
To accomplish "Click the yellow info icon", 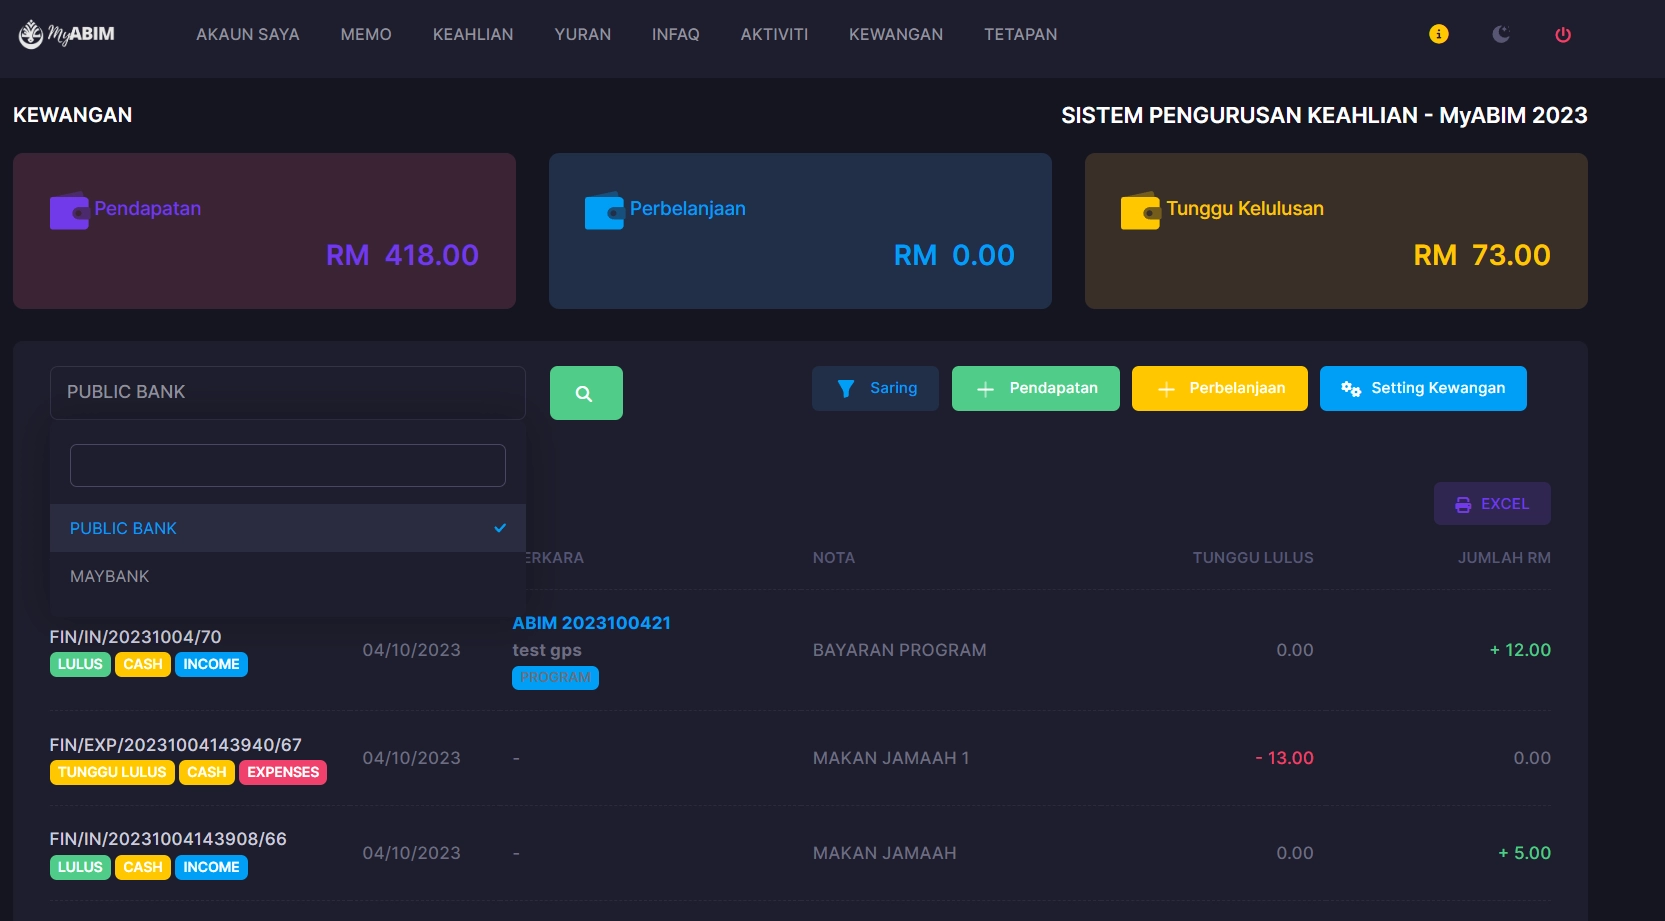I will 1438,34.
